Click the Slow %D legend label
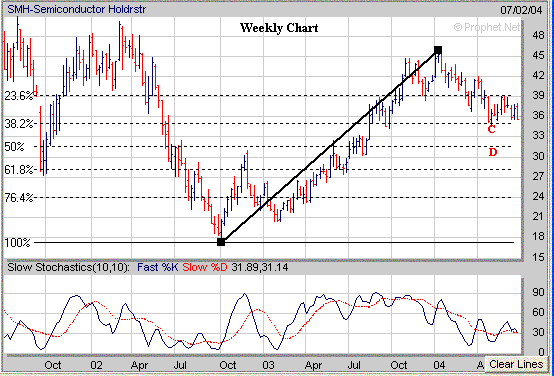This screenshot has height=376, width=554. pos(205,268)
